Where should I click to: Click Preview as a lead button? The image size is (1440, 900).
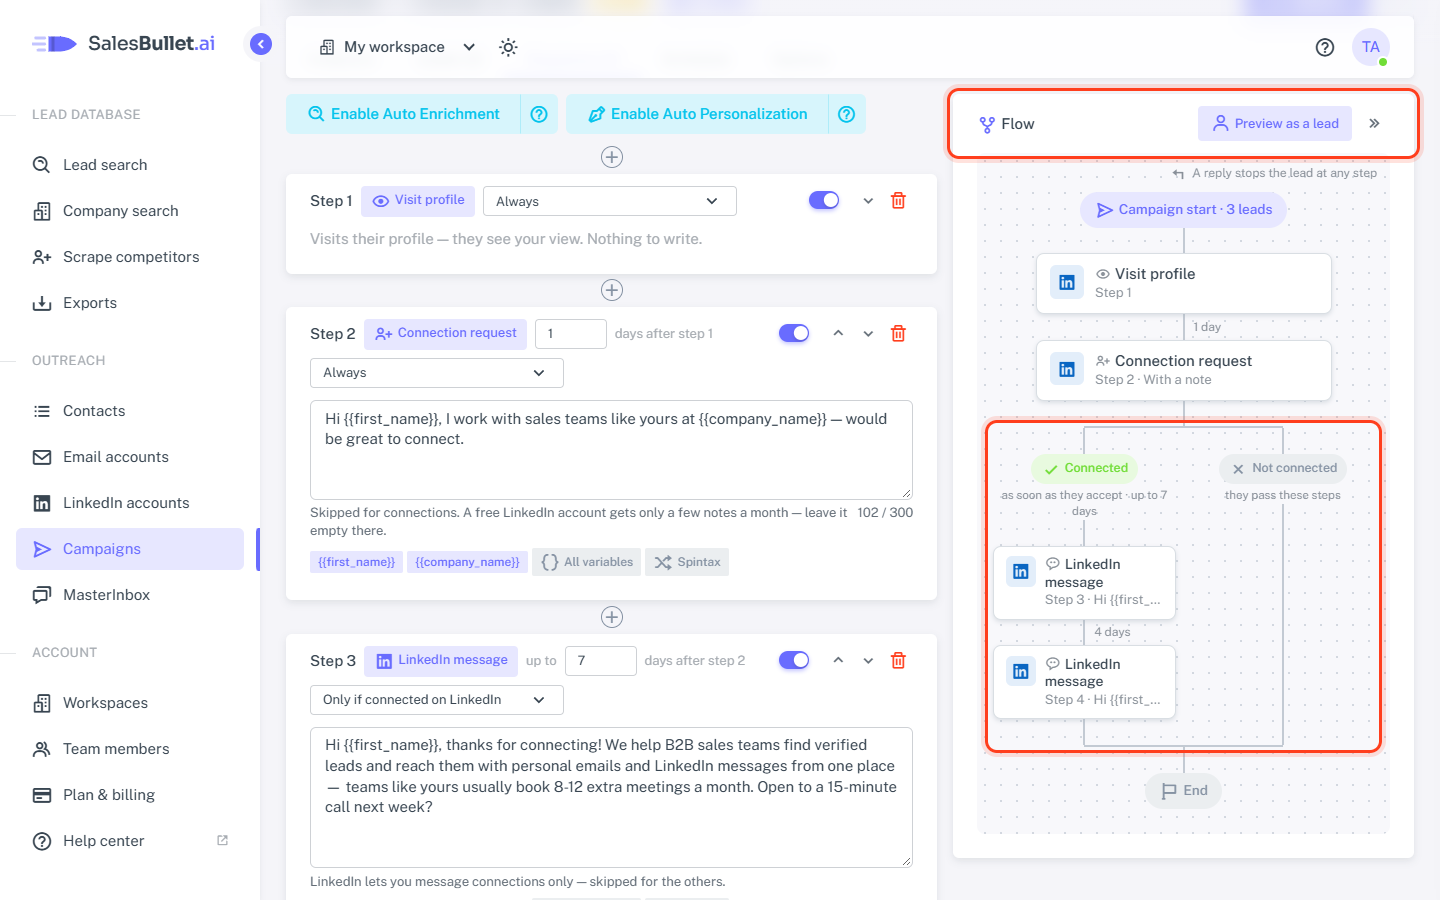tap(1275, 123)
